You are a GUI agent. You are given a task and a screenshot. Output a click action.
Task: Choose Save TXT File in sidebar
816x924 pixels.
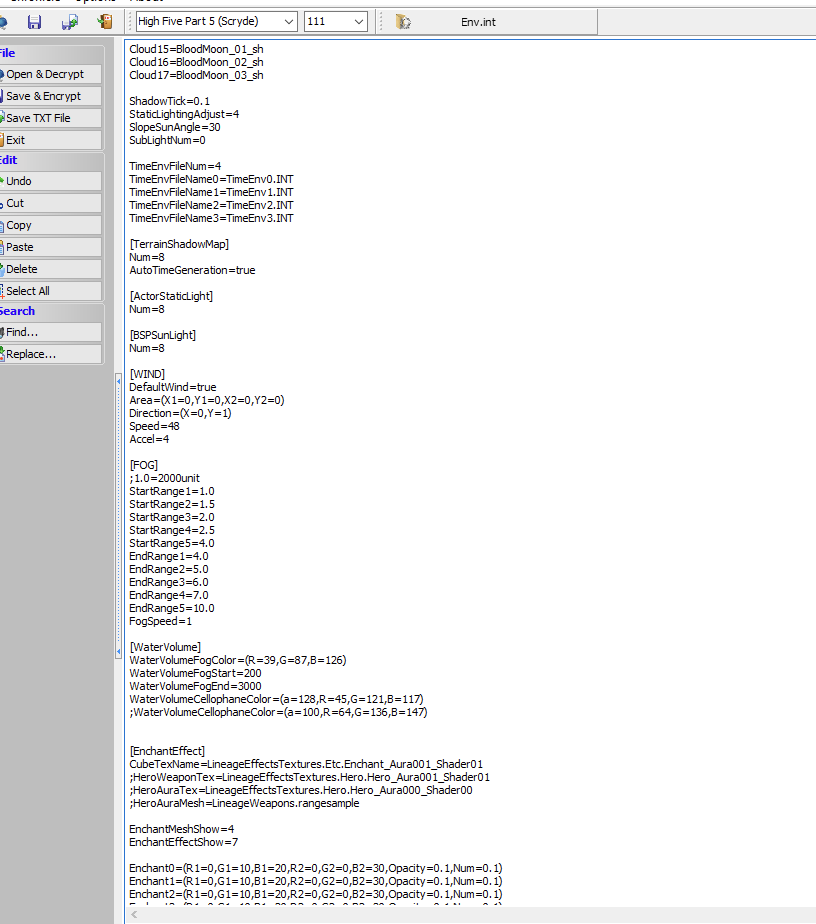tap(50, 118)
